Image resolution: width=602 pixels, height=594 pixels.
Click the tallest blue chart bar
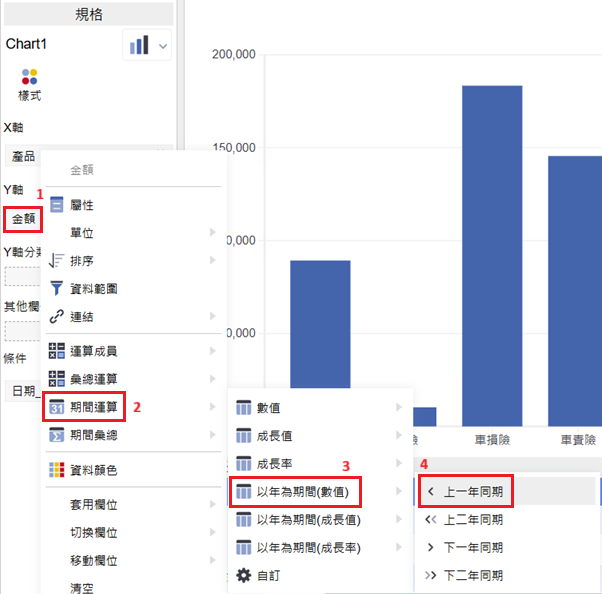tap(491, 255)
